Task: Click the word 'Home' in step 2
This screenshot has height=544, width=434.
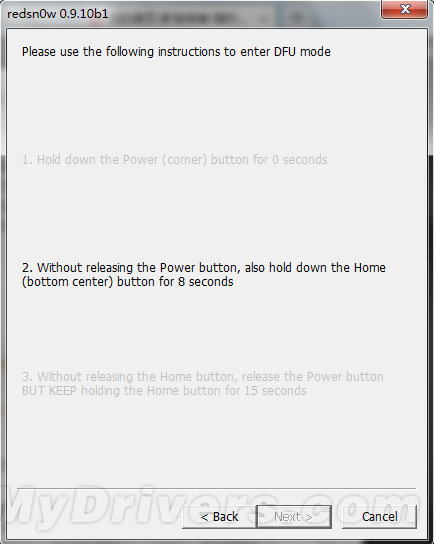Action: (x=370, y=268)
